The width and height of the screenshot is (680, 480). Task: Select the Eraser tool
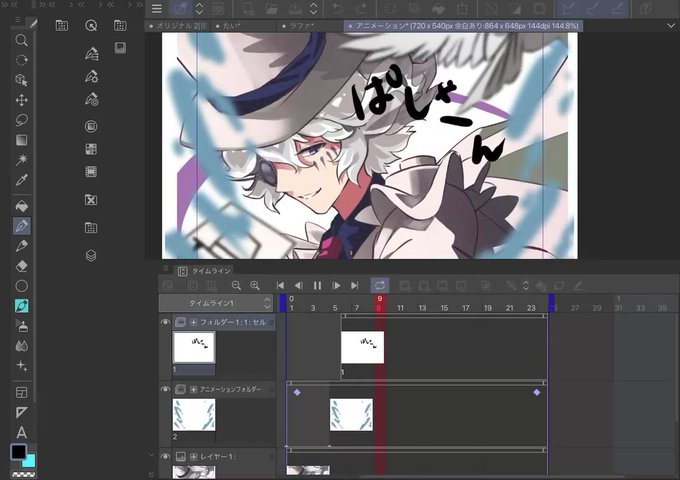click(21, 266)
